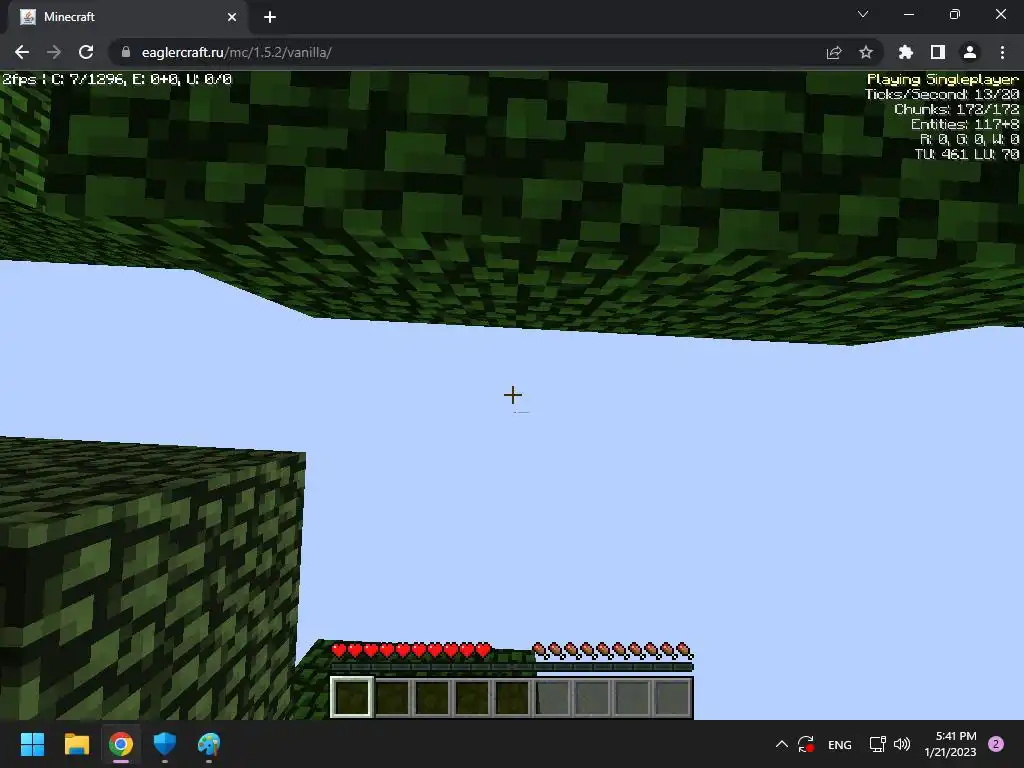Select the second hotbar slot
The height and width of the screenshot is (768, 1024).
point(392,697)
